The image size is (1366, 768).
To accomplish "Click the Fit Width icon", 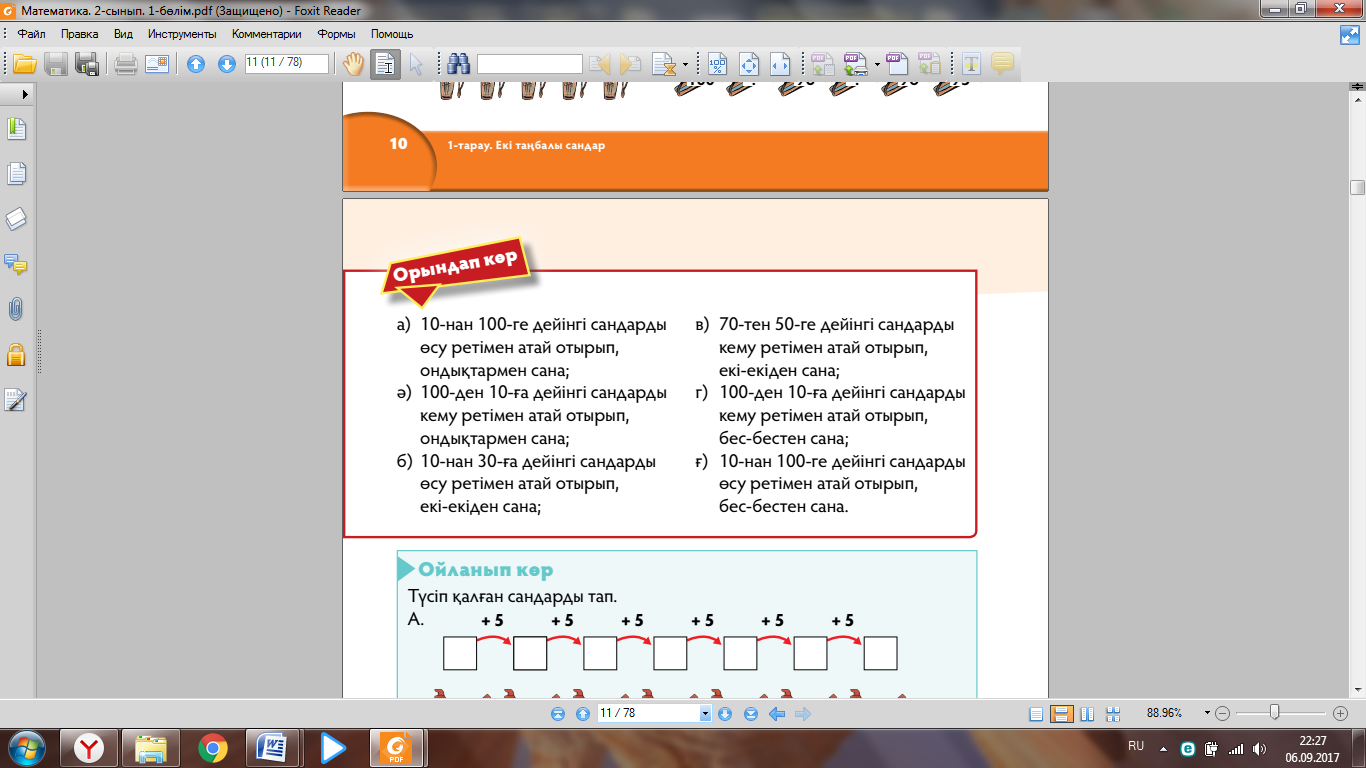I will click(780, 64).
